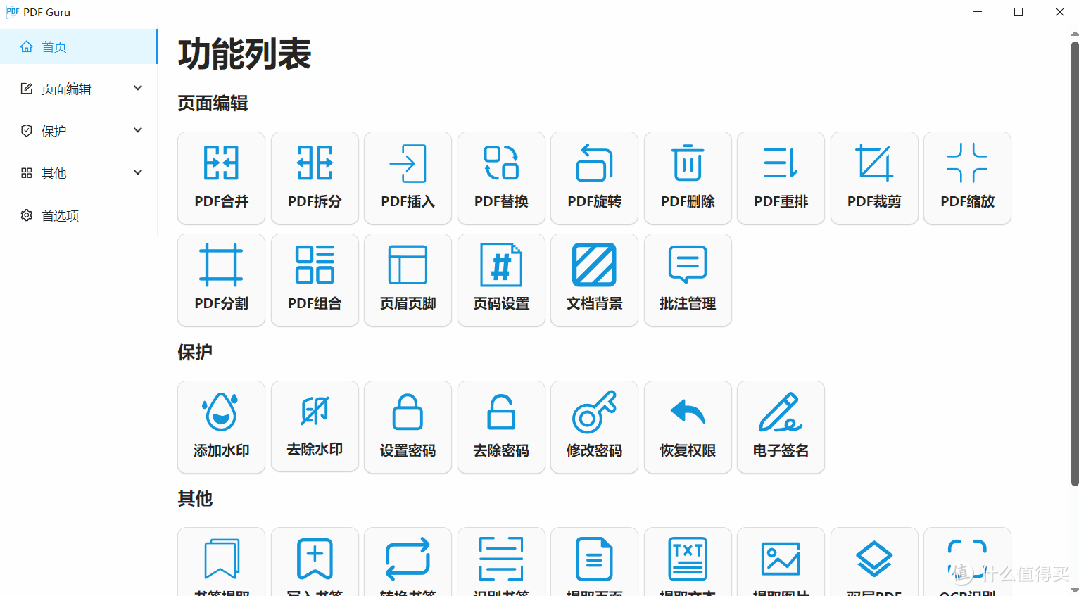Image resolution: width=1079 pixels, height=596 pixels.
Task: Open the PDF合并 (merge) tool
Action: click(x=221, y=178)
